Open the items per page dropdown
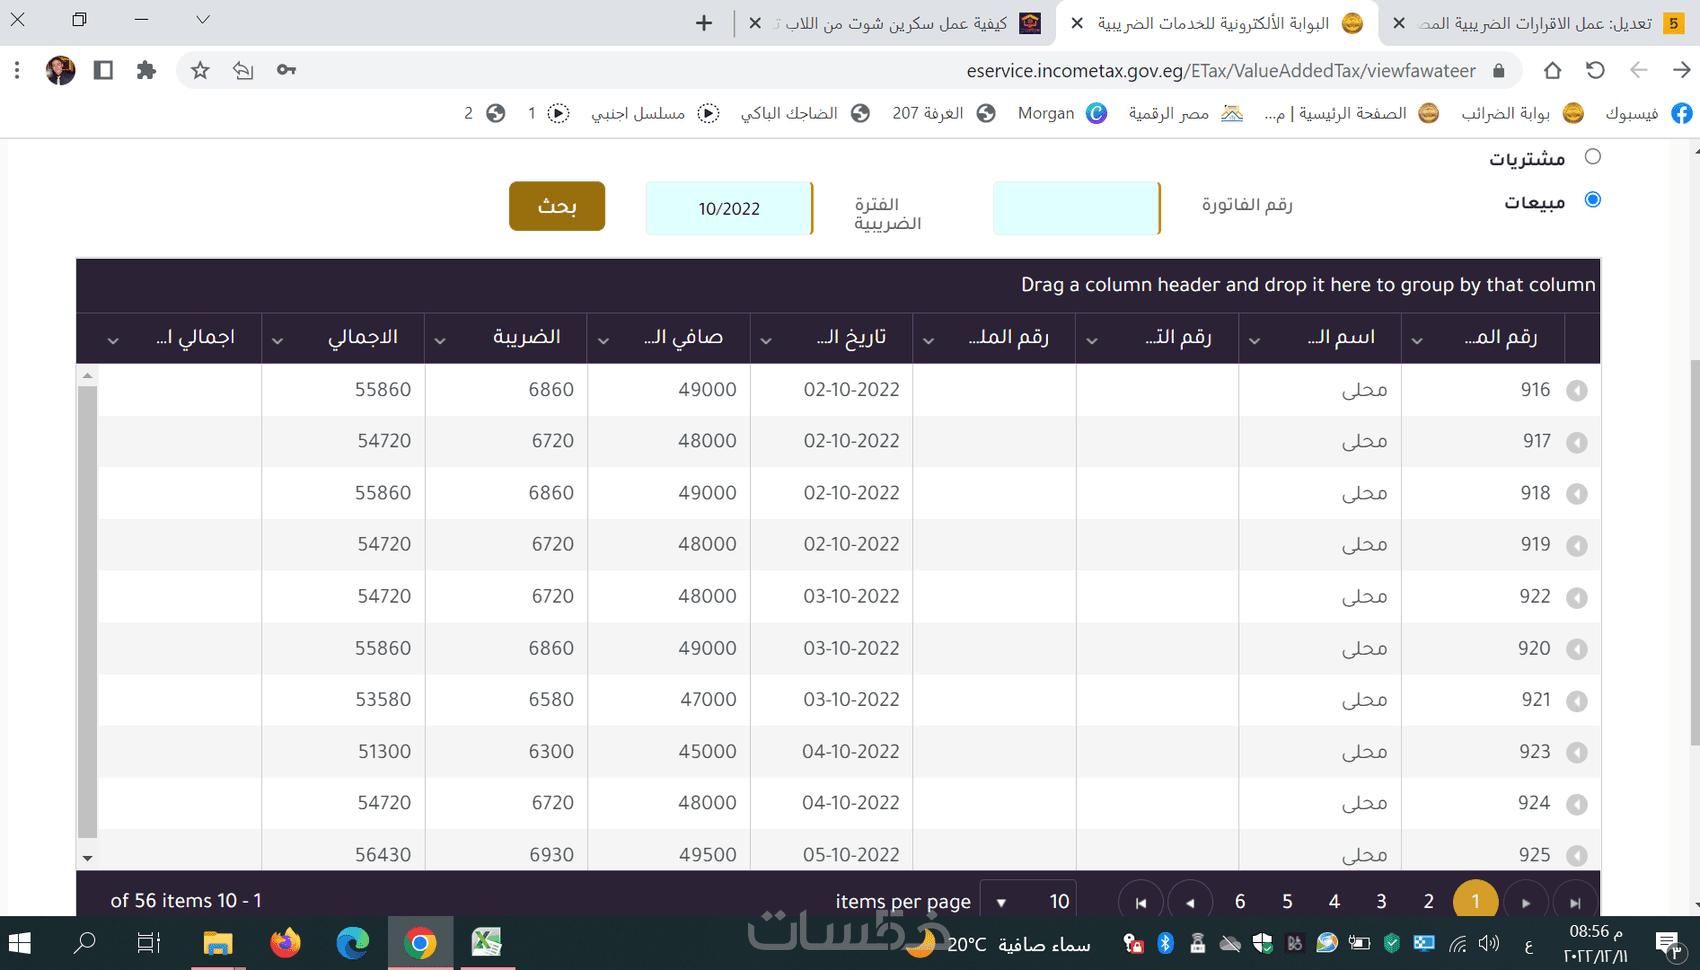The width and height of the screenshot is (1700, 970). [1027, 902]
